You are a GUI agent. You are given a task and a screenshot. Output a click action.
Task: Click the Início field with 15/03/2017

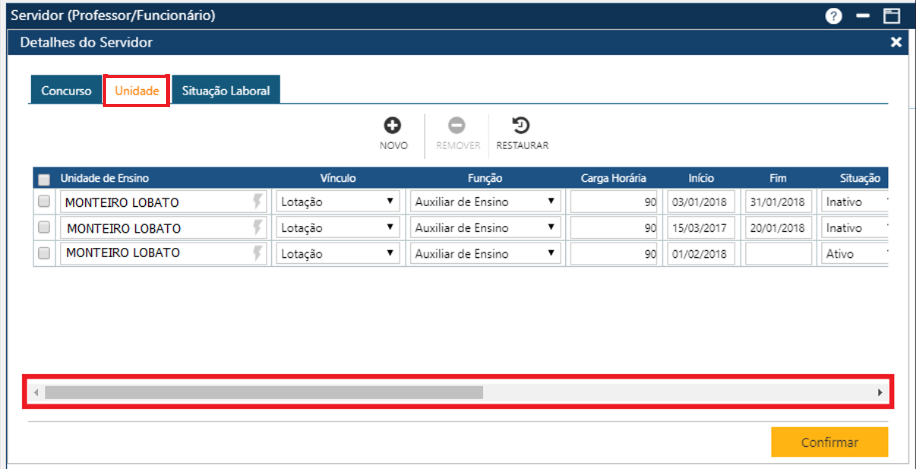[x=701, y=228]
